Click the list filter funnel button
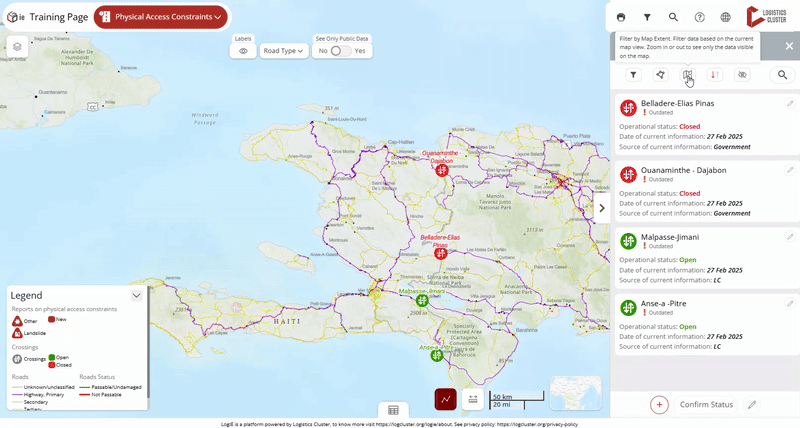The width and height of the screenshot is (800, 428). (x=633, y=75)
